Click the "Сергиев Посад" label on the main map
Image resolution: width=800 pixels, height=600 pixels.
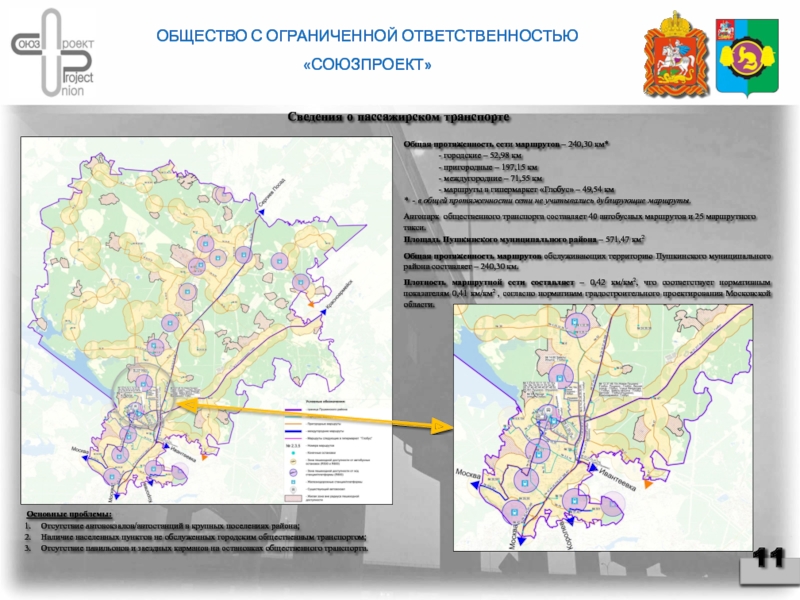click(x=272, y=194)
